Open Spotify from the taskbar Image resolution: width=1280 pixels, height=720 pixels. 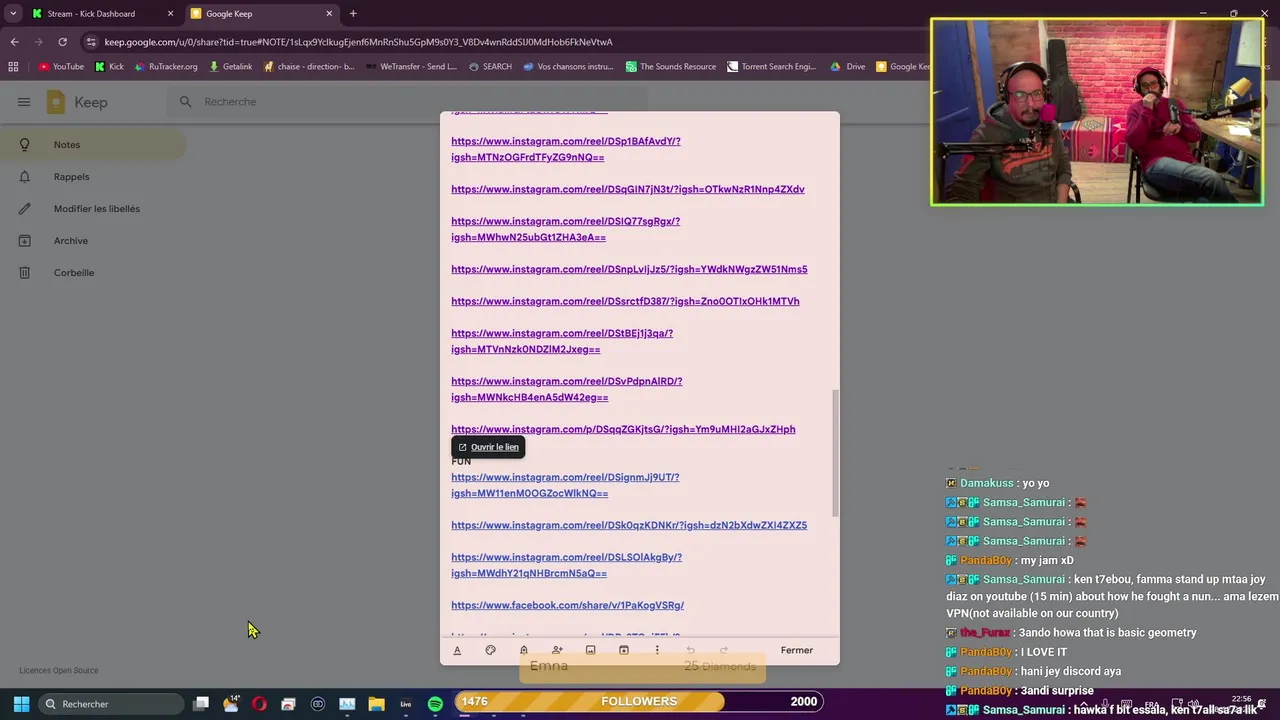tap(435, 704)
